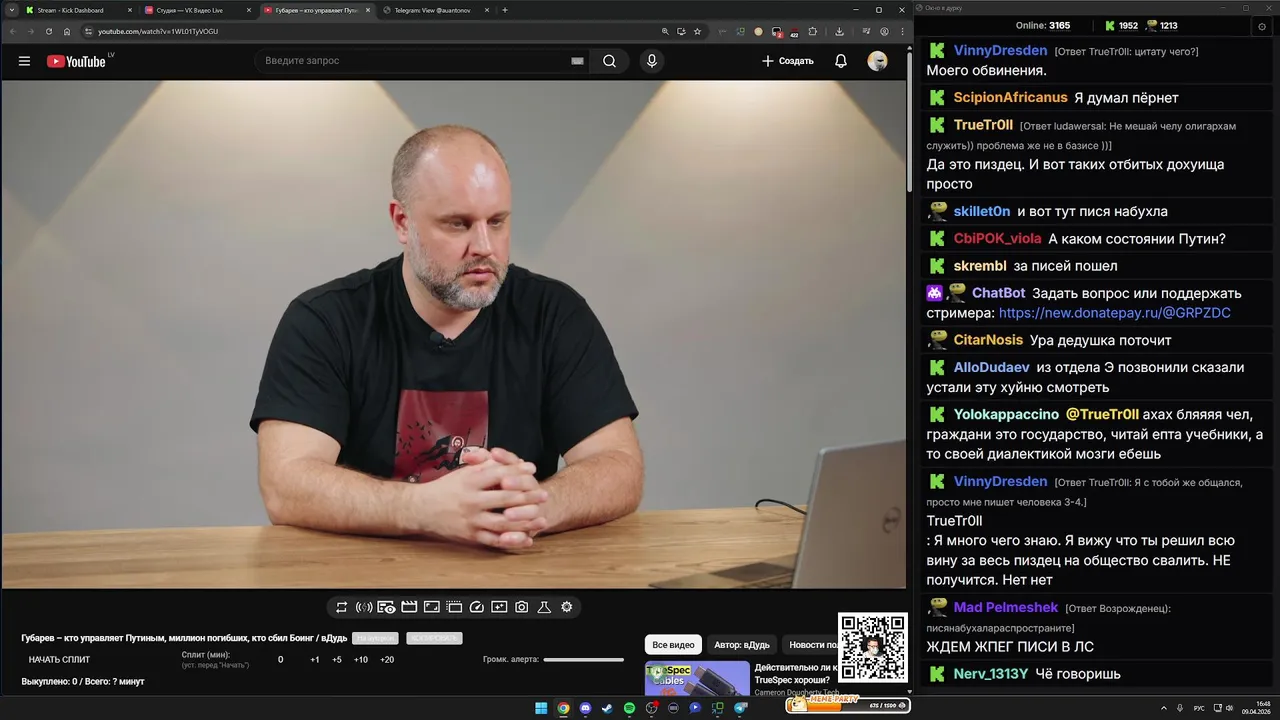Click the НАЧАТЬ СПЛИТ button
This screenshot has width=1280, height=720.
pos(59,659)
